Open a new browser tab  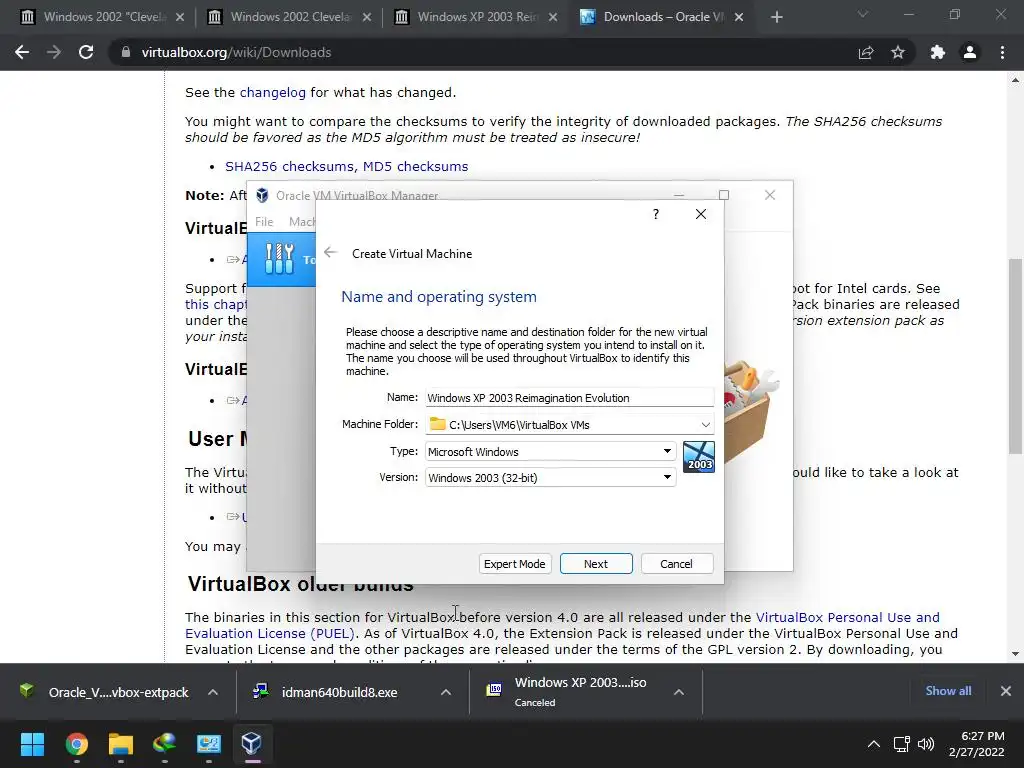click(776, 17)
